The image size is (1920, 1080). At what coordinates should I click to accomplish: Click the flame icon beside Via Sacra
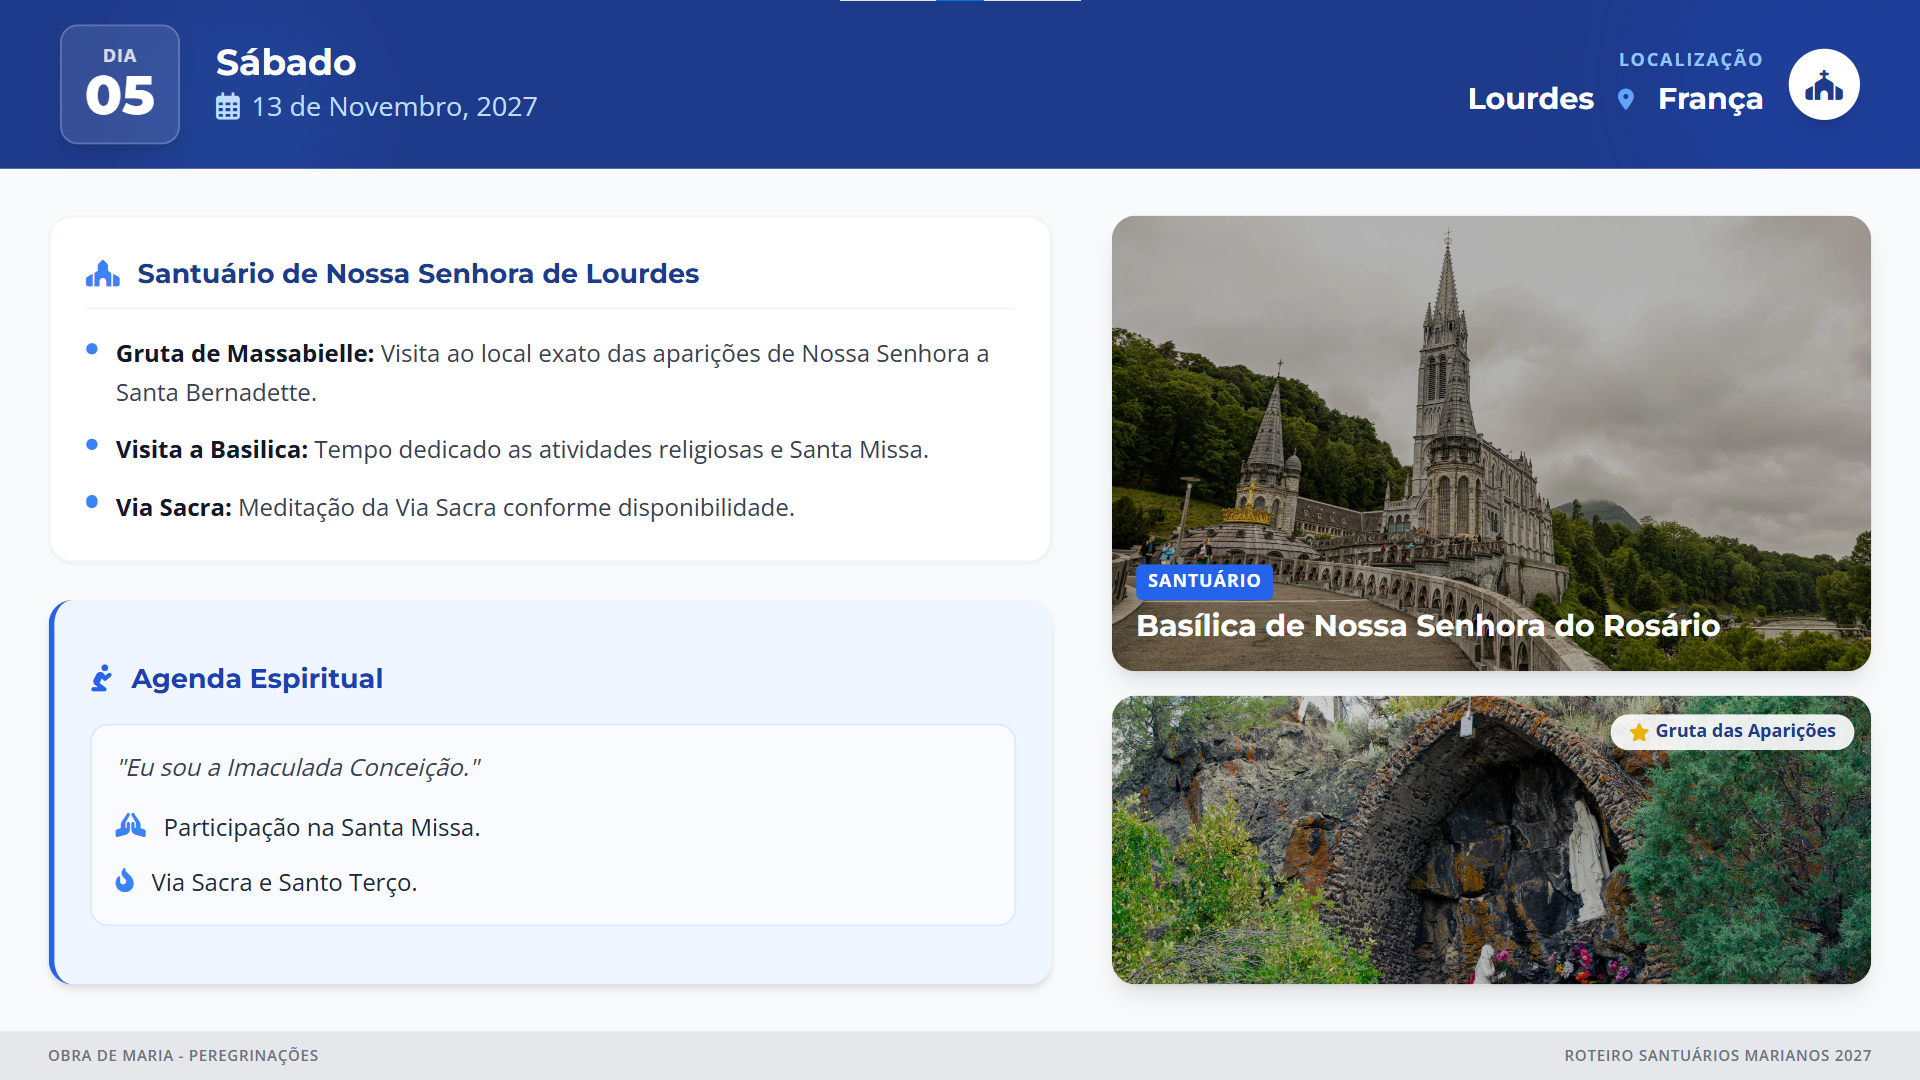click(125, 881)
